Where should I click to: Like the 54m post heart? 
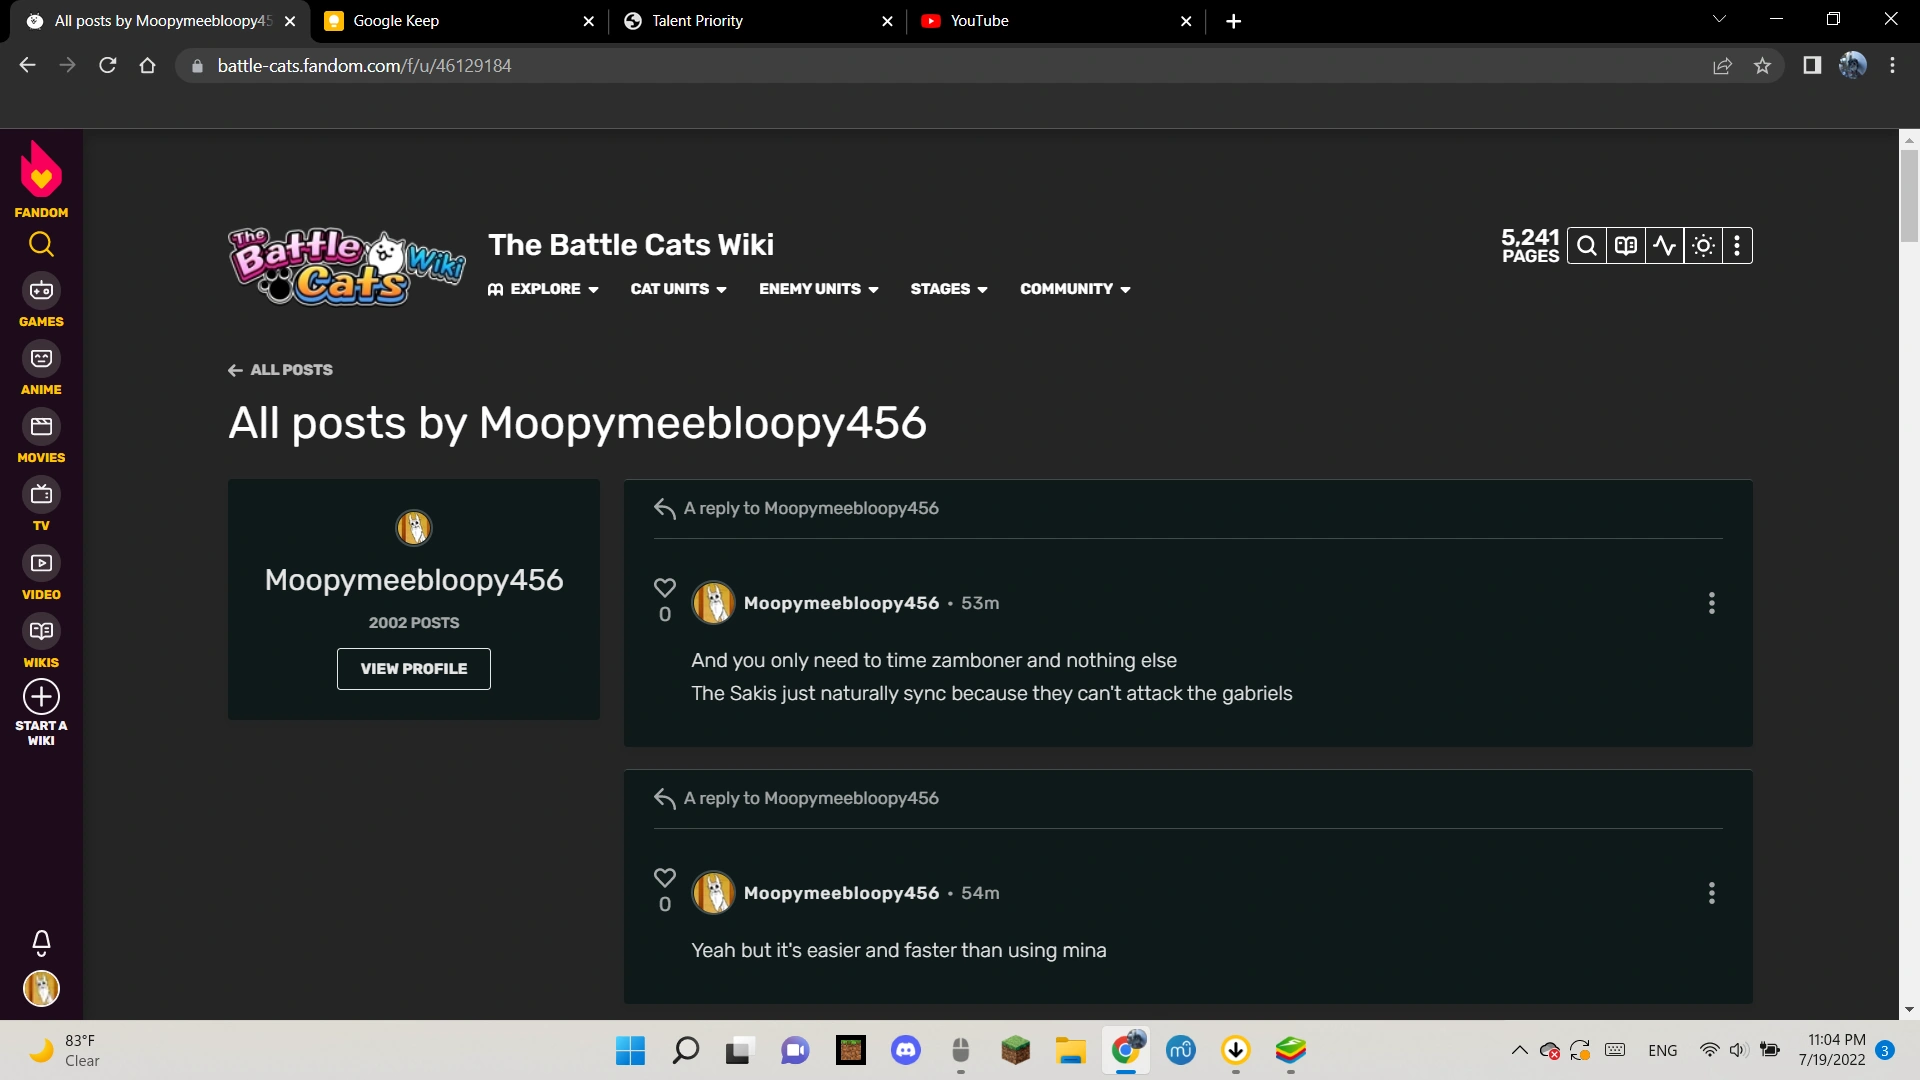pos(665,878)
